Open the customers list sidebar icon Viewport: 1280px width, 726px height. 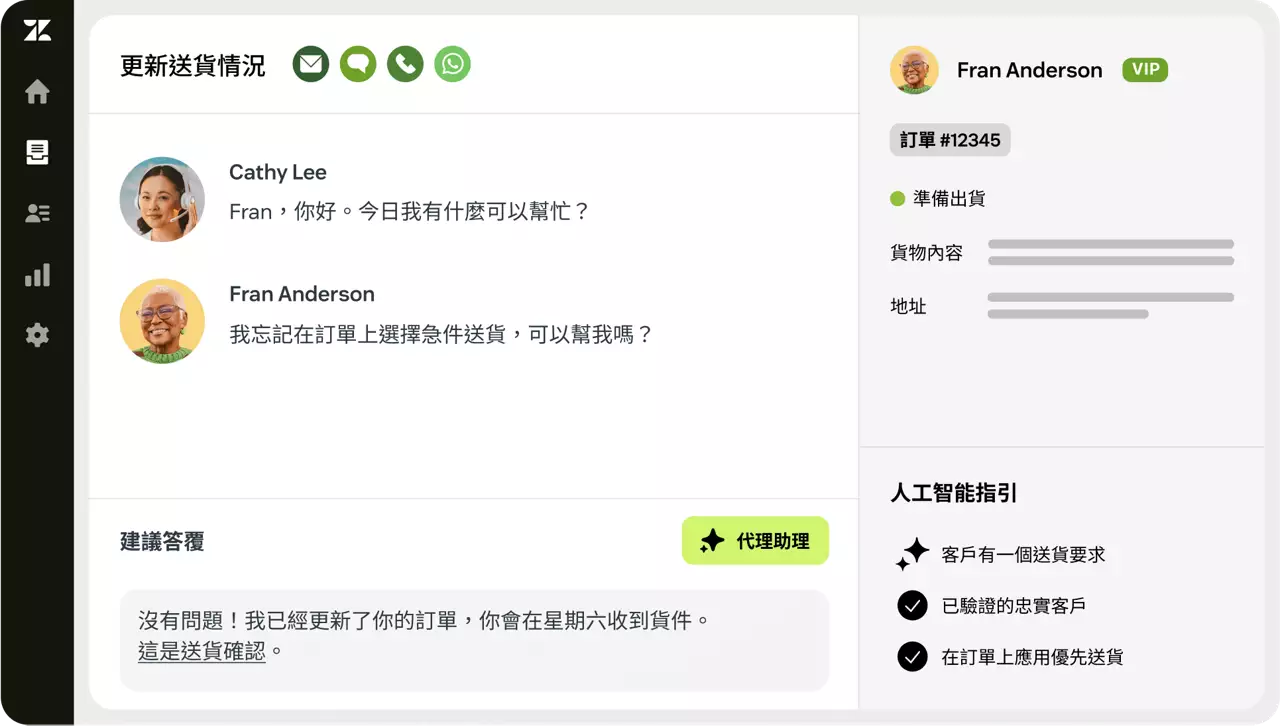coord(37,213)
